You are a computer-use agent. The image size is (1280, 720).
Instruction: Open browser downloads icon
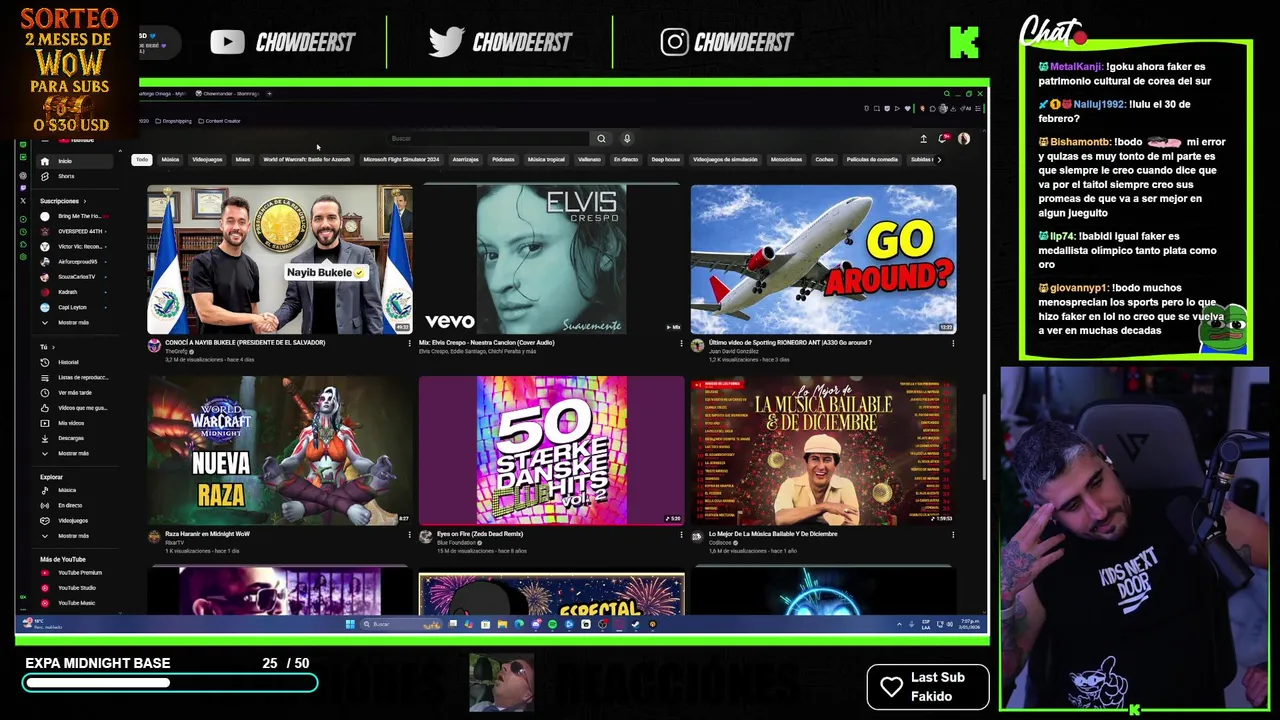click(x=953, y=109)
